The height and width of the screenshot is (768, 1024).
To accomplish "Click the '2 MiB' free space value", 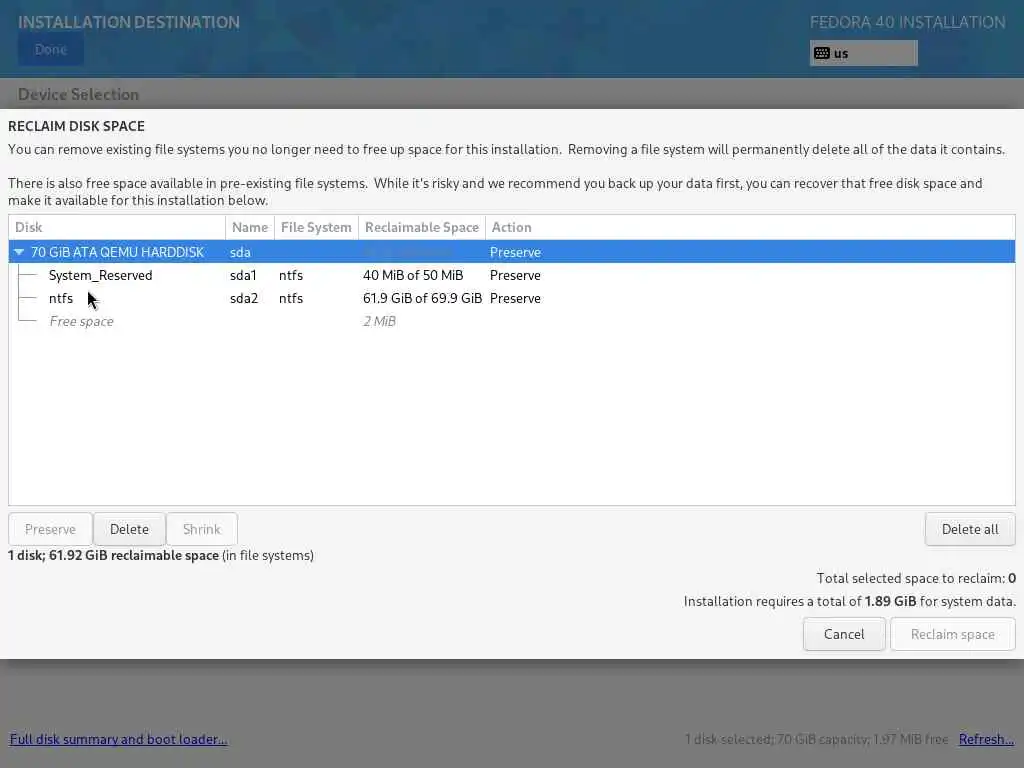I will (x=379, y=321).
